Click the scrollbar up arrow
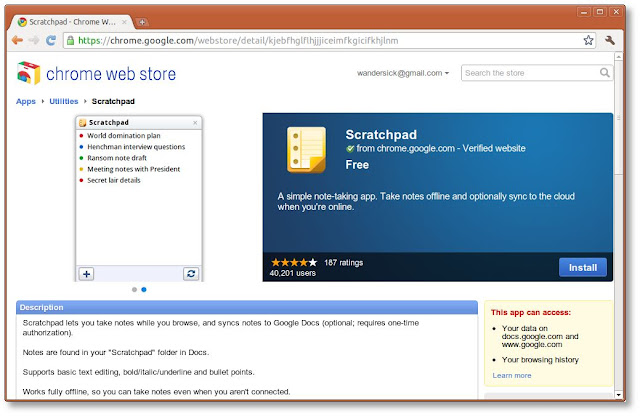This screenshot has width=640, height=416. (618, 56)
